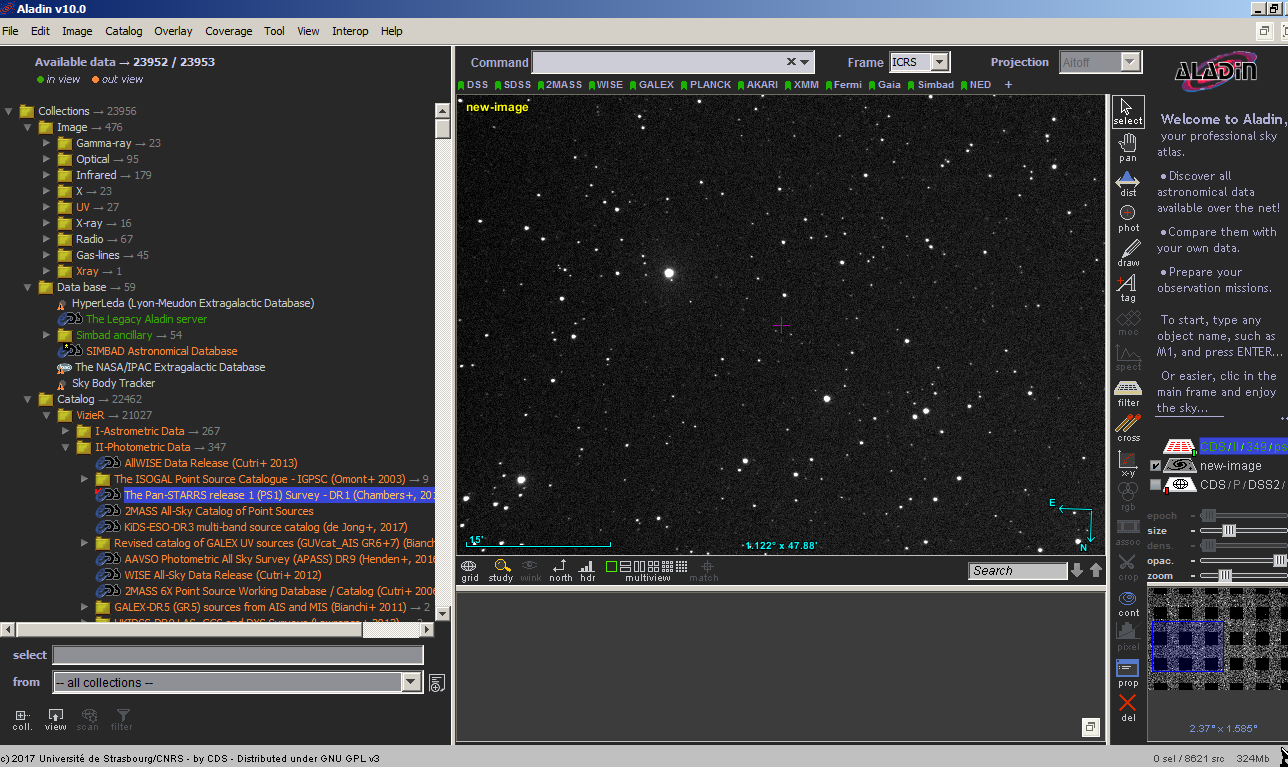This screenshot has width=1288, height=767.
Task: Click the SDSS bookmark
Action: pos(513,85)
